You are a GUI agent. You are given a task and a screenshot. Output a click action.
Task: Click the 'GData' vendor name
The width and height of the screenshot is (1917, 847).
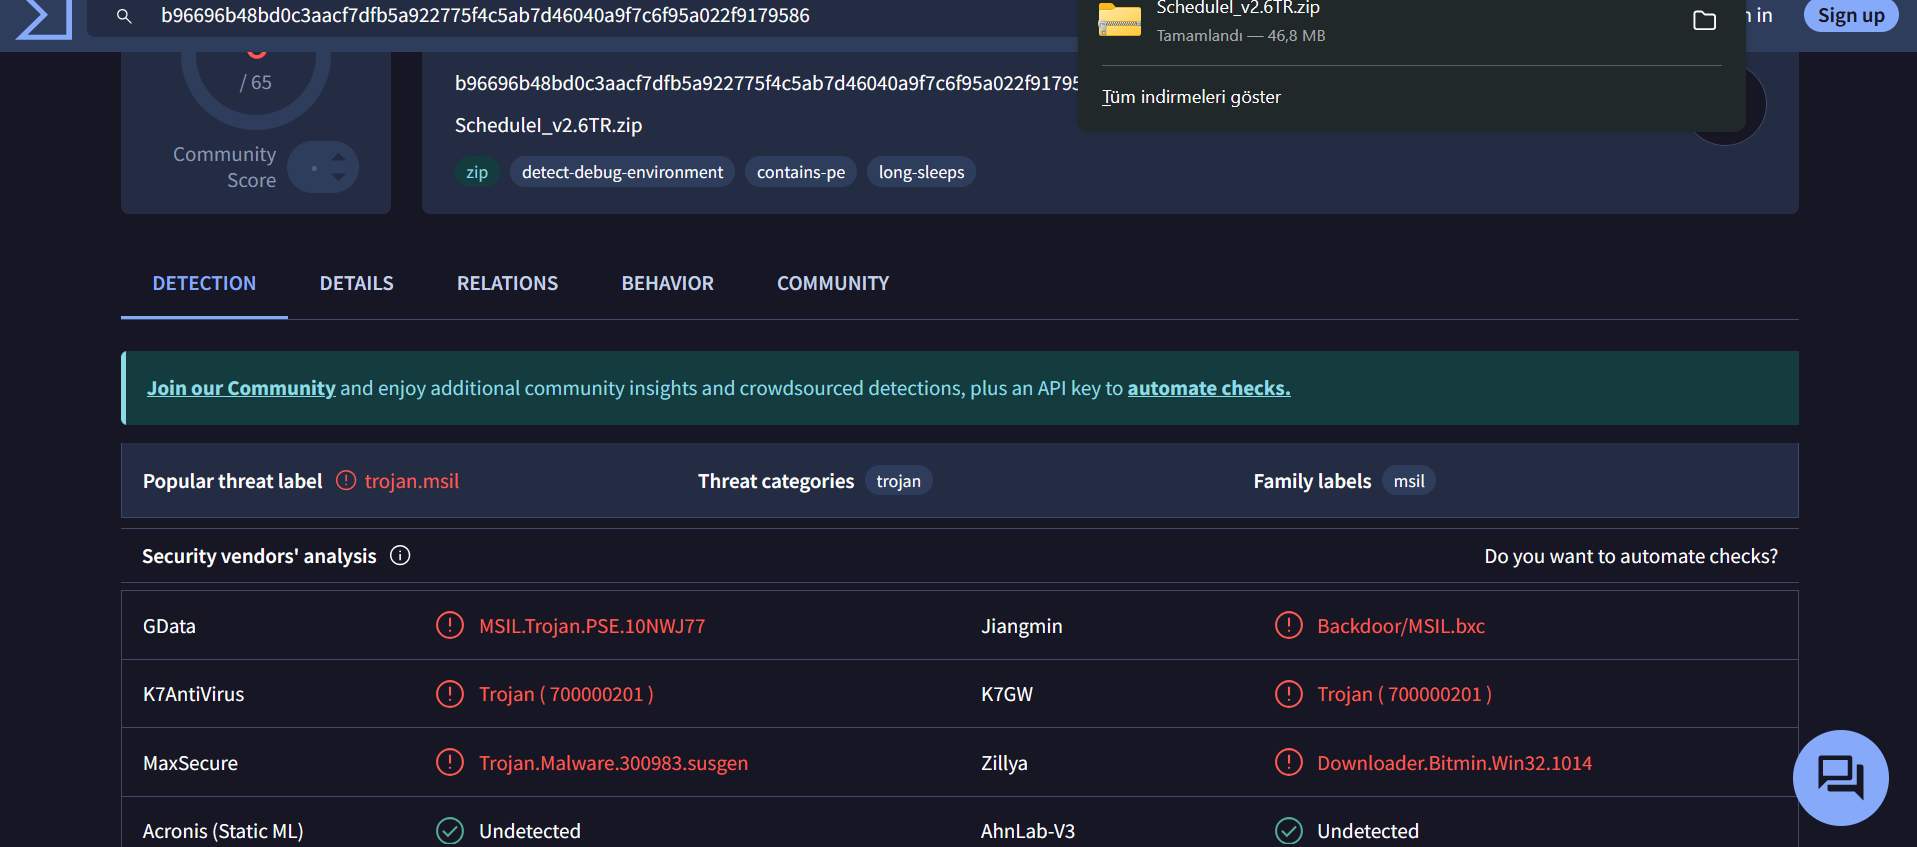click(169, 626)
